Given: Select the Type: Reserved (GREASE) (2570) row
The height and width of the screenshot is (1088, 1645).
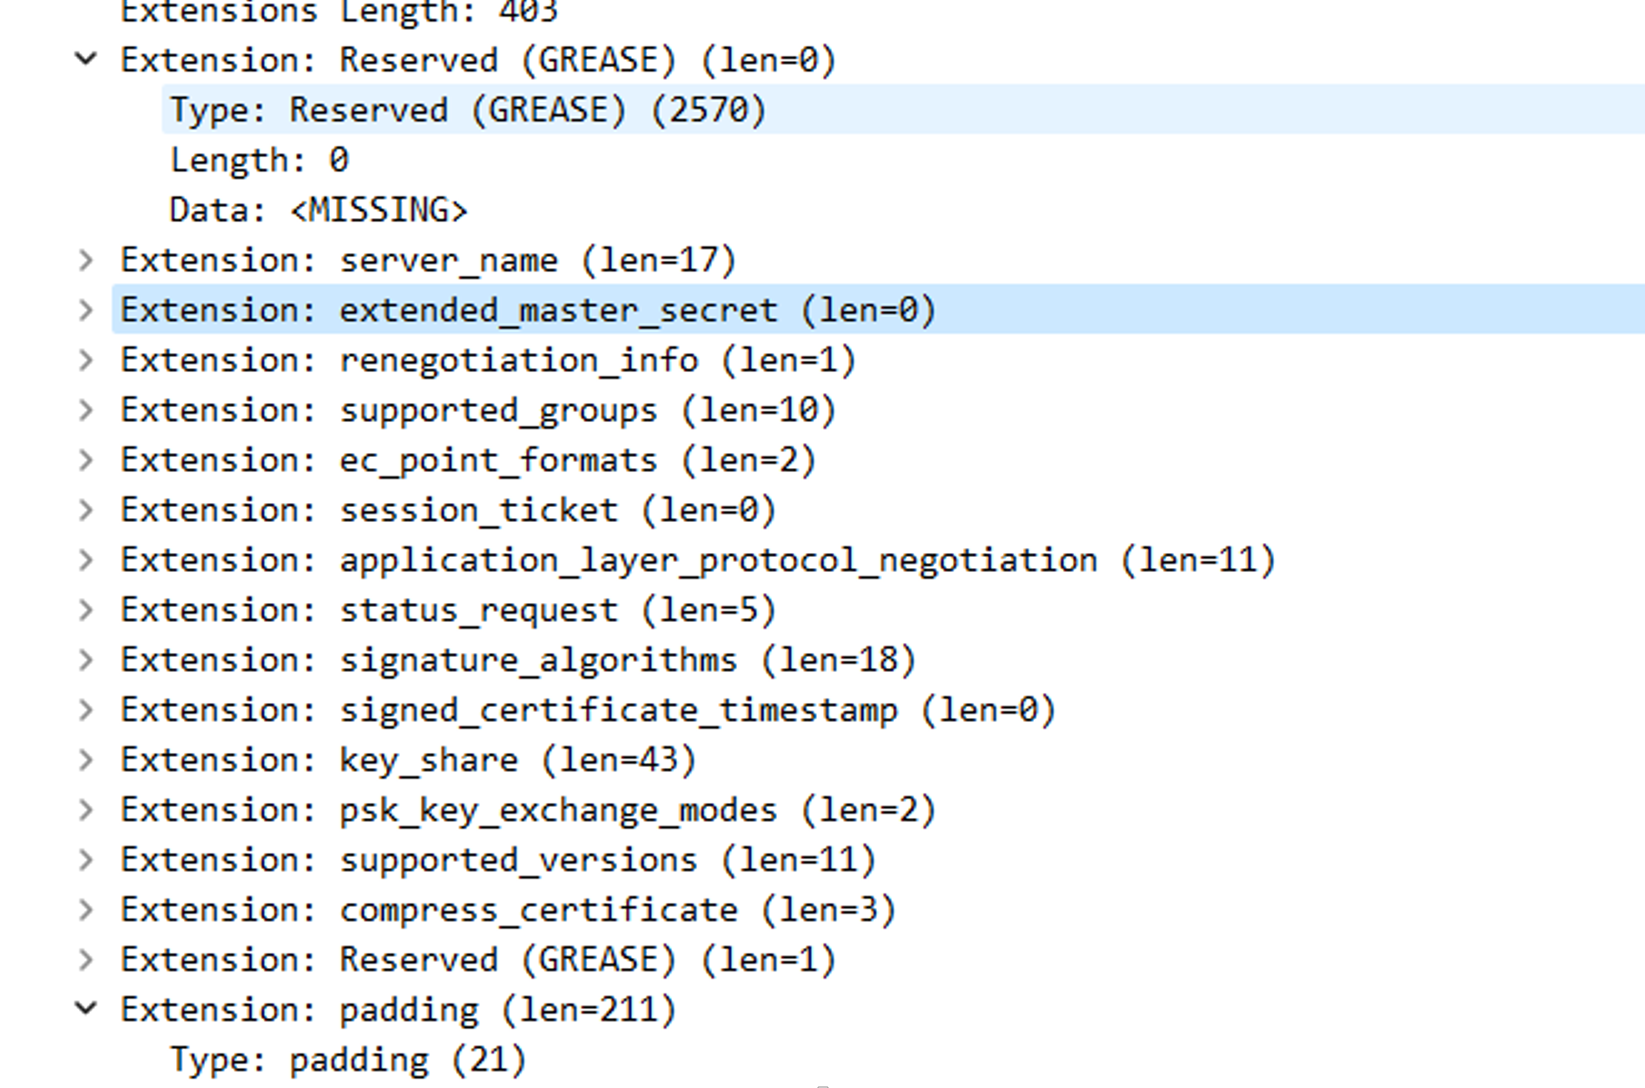Looking at the screenshot, I should (x=467, y=110).
